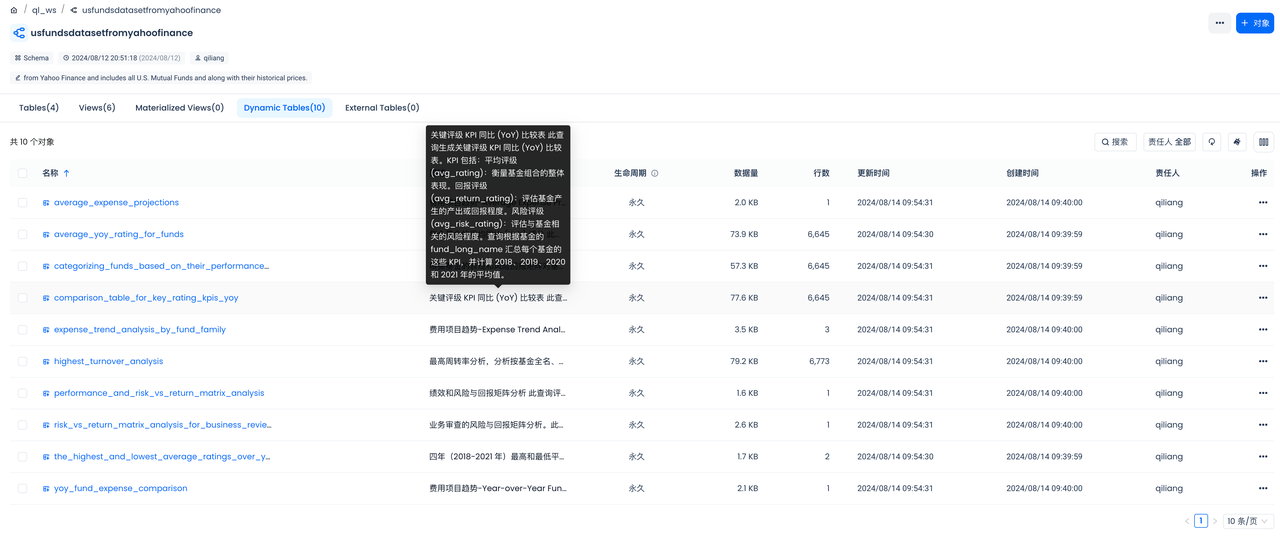Go to home via breadcrumb icon
This screenshot has height=537, width=1280.
(14, 10)
